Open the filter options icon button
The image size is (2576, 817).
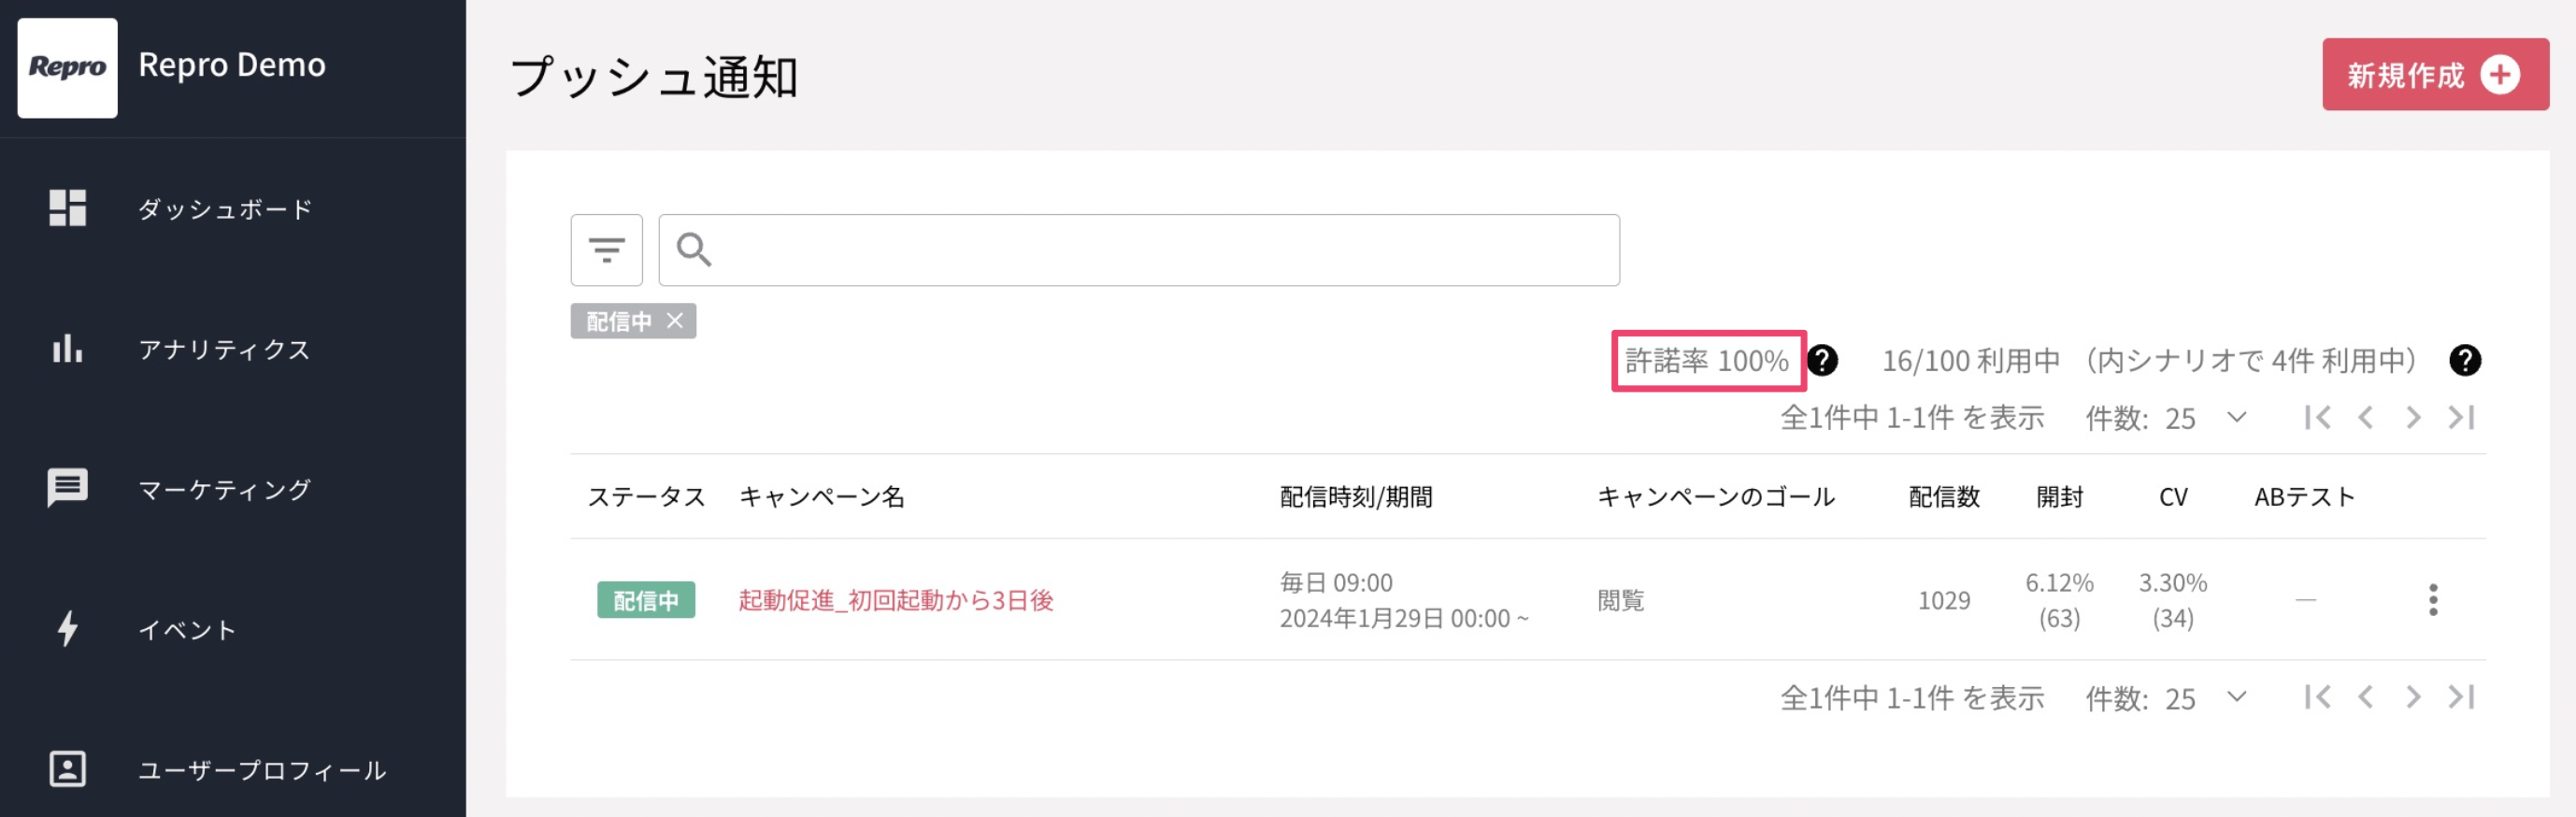coord(606,250)
